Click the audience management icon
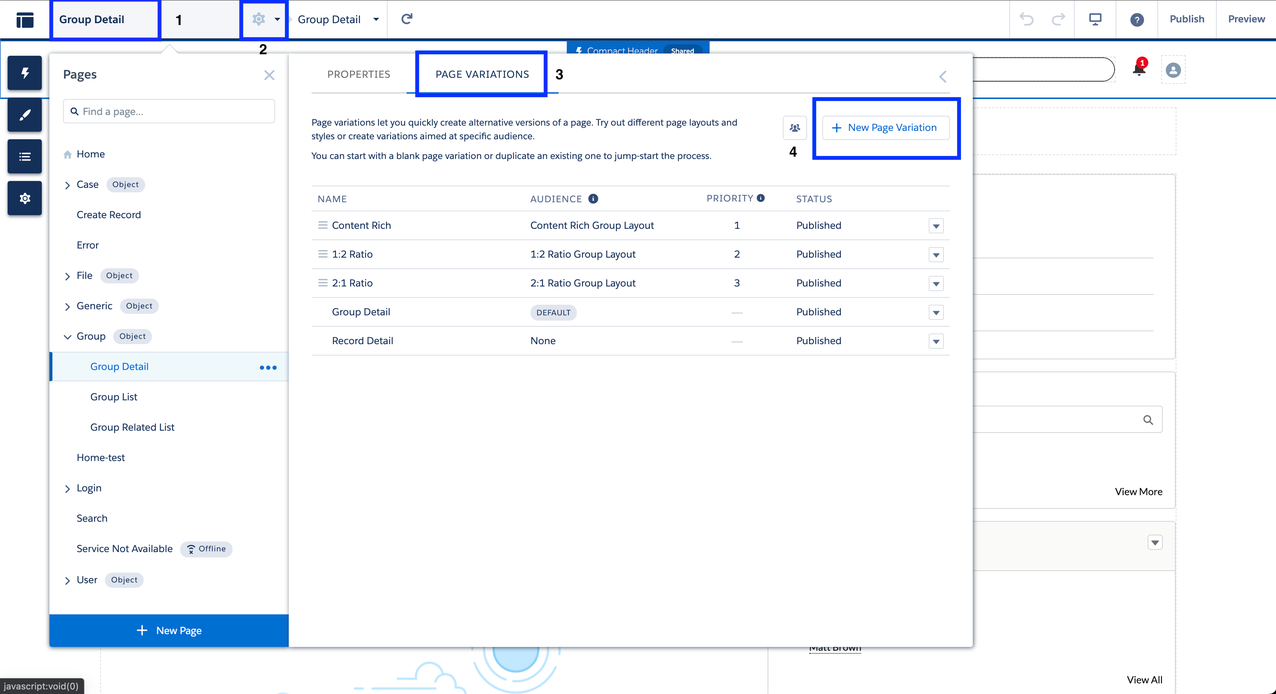The height and width of the screenshot is (694, 1276). click(795, 128)
